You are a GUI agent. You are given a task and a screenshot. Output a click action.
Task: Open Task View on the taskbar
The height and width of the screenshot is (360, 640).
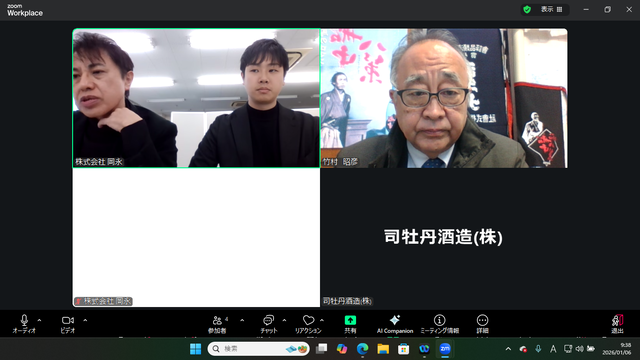point(322,349)
